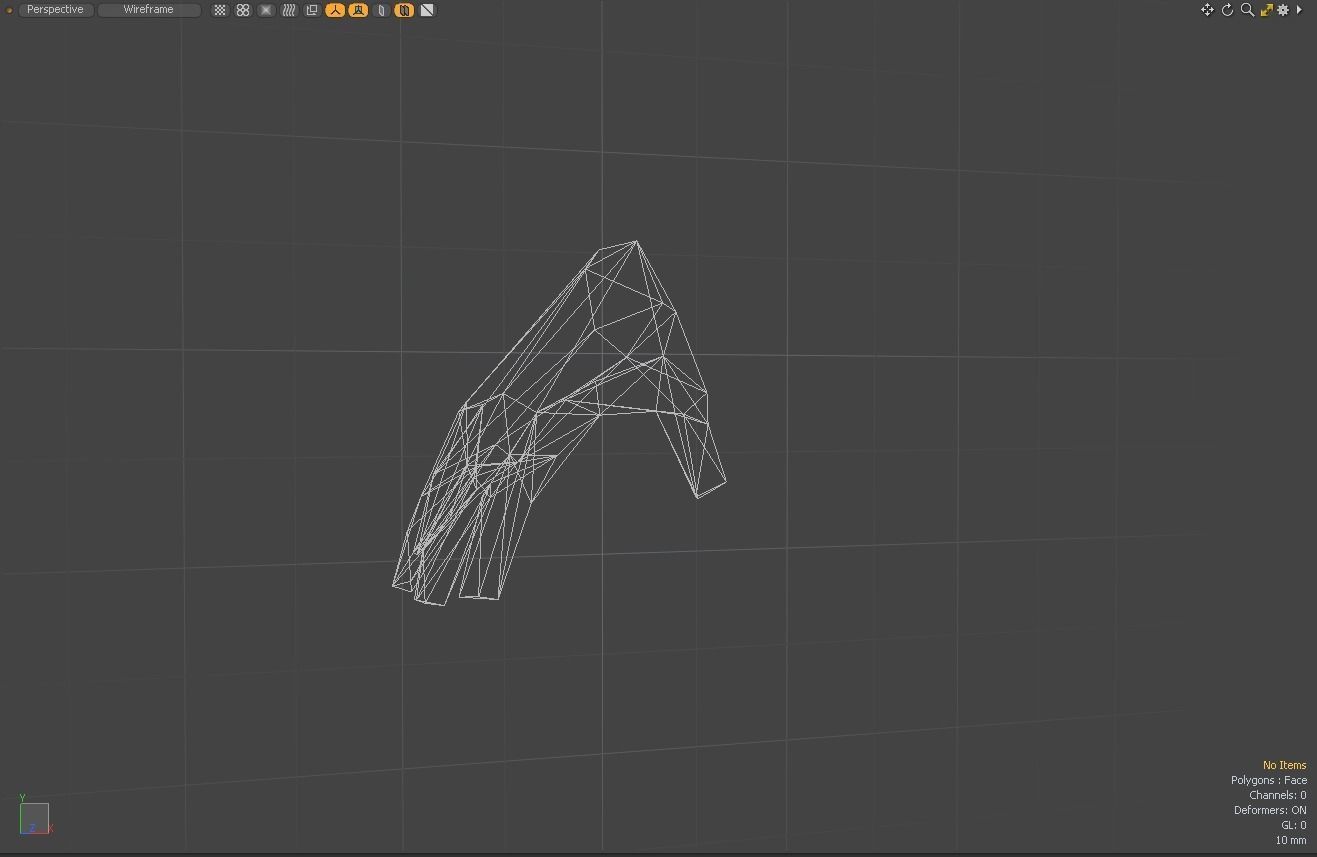The width and height of the screenshot is (1317, 857).
Task: Click the 'No Items' status text
Action: click(1284, 765)
